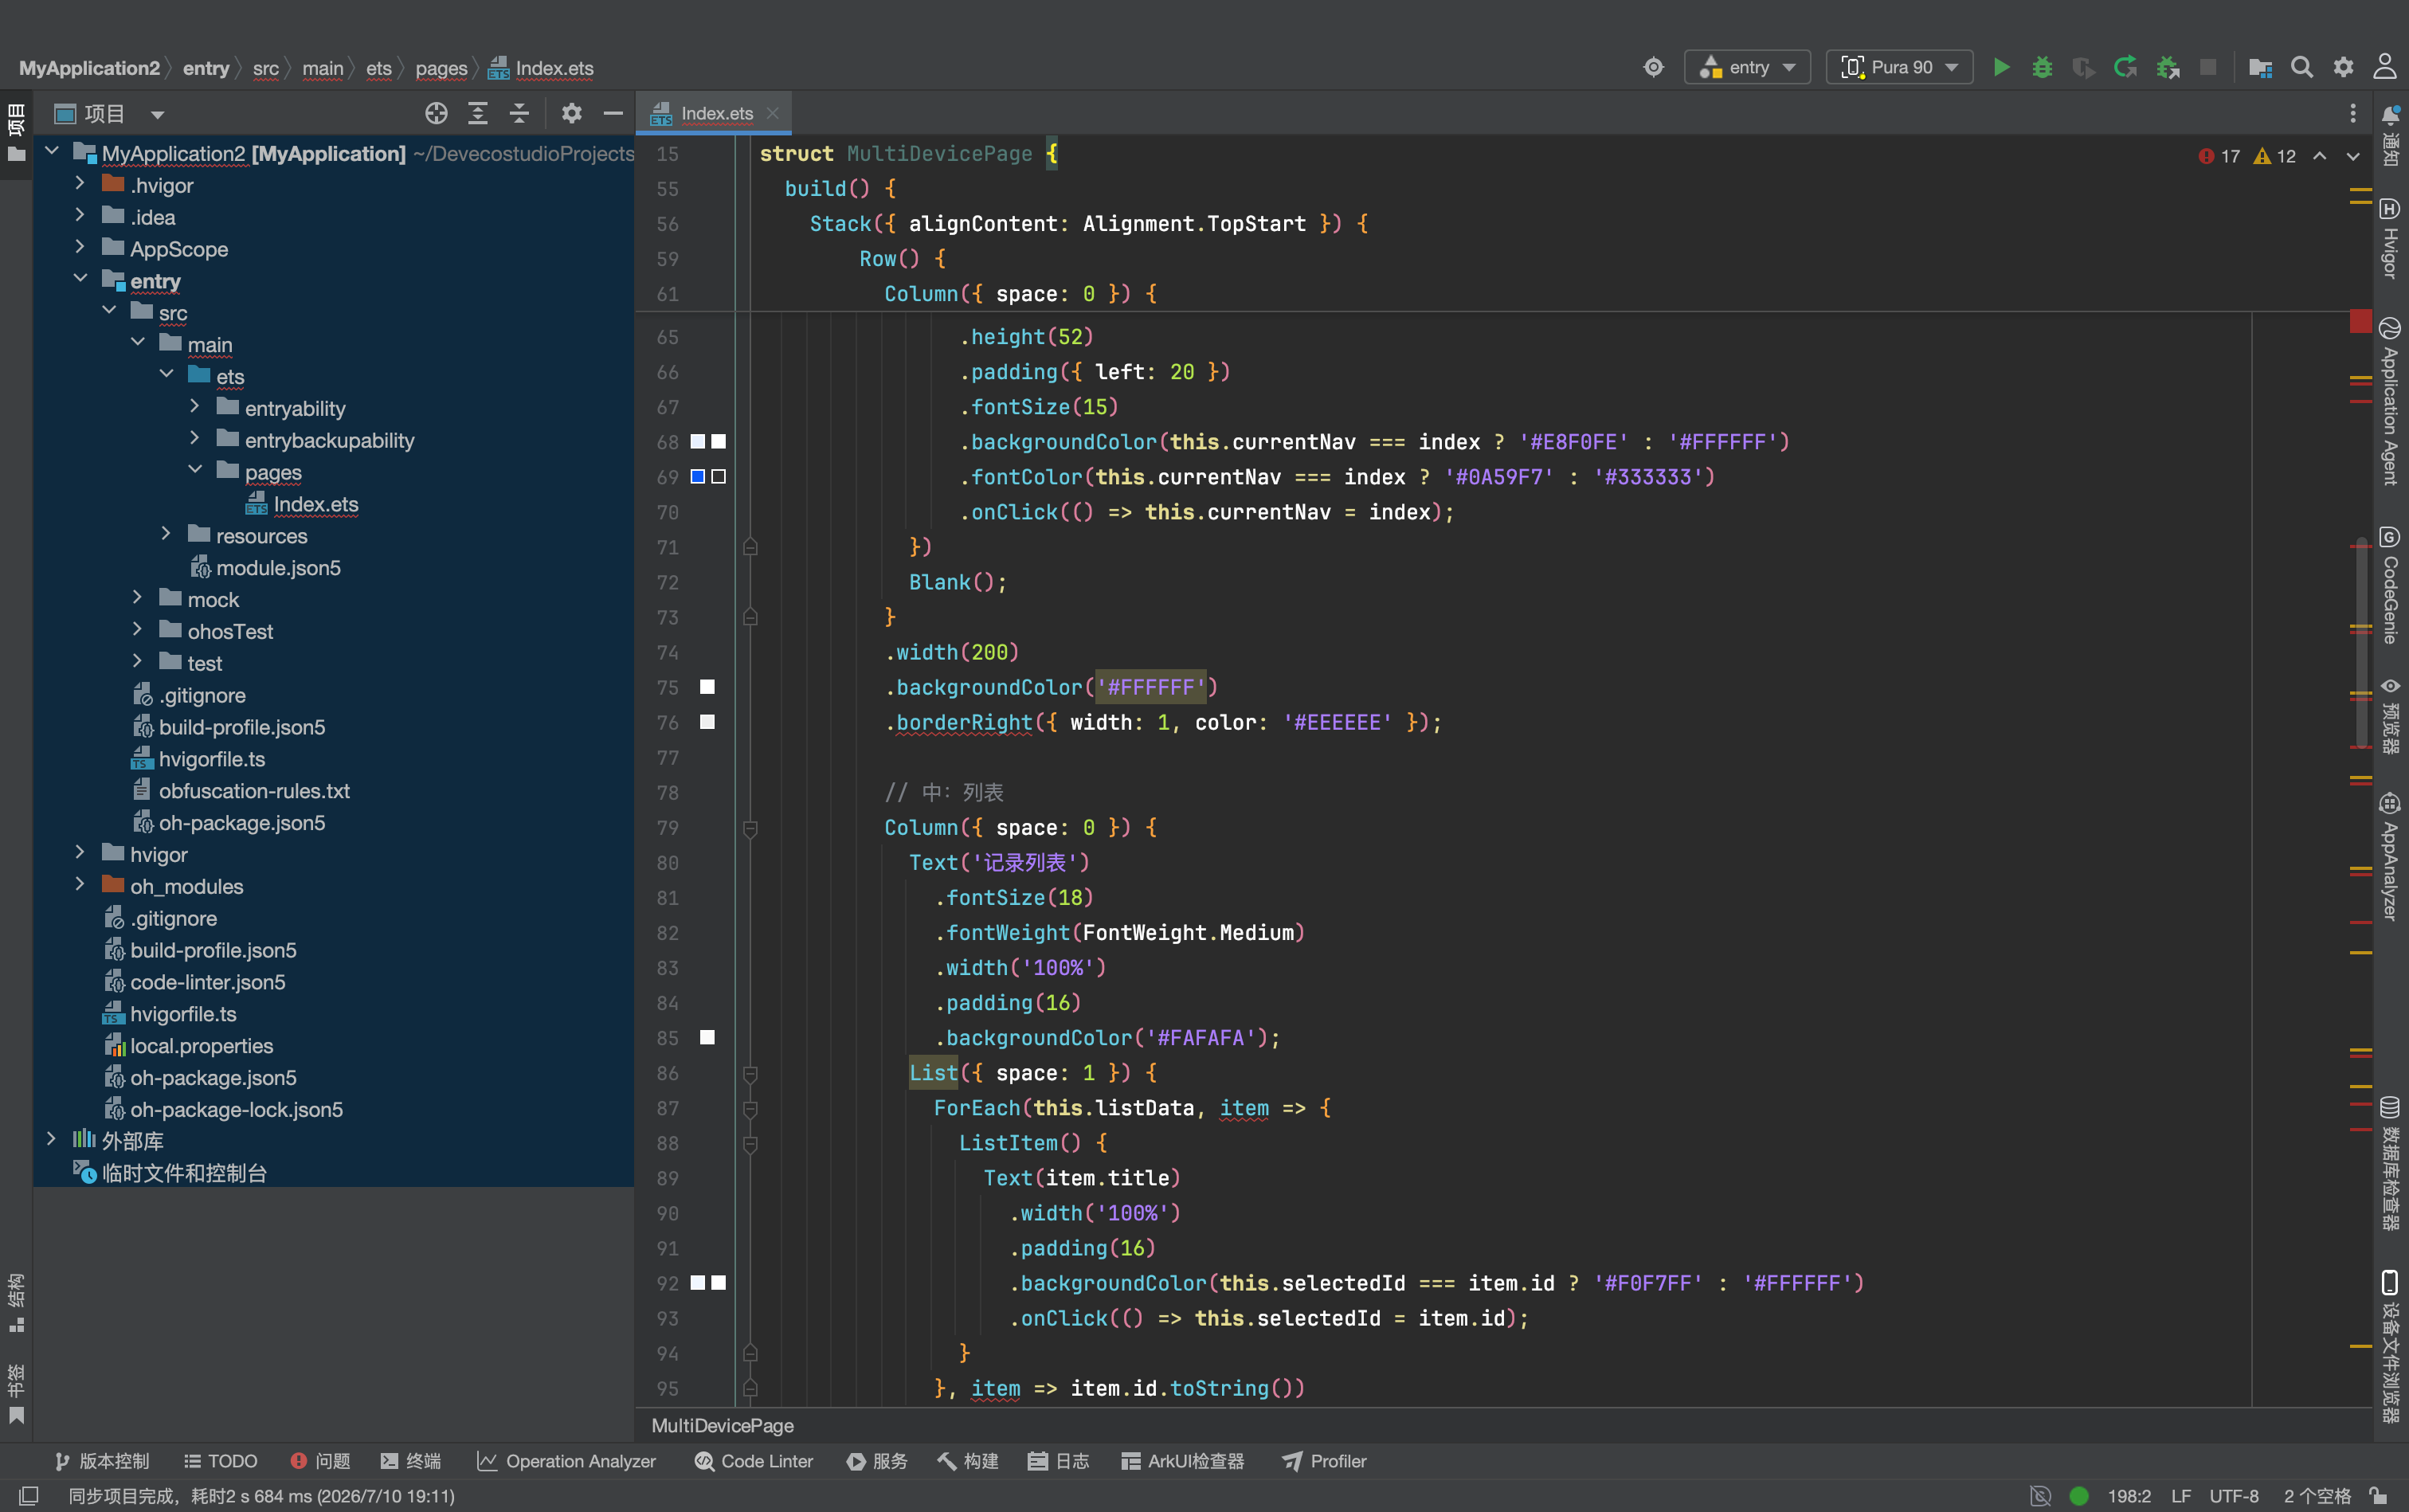2409x1512 pixels.
Task: Toggle fold marker at line 71
Action: pos(750,547)
